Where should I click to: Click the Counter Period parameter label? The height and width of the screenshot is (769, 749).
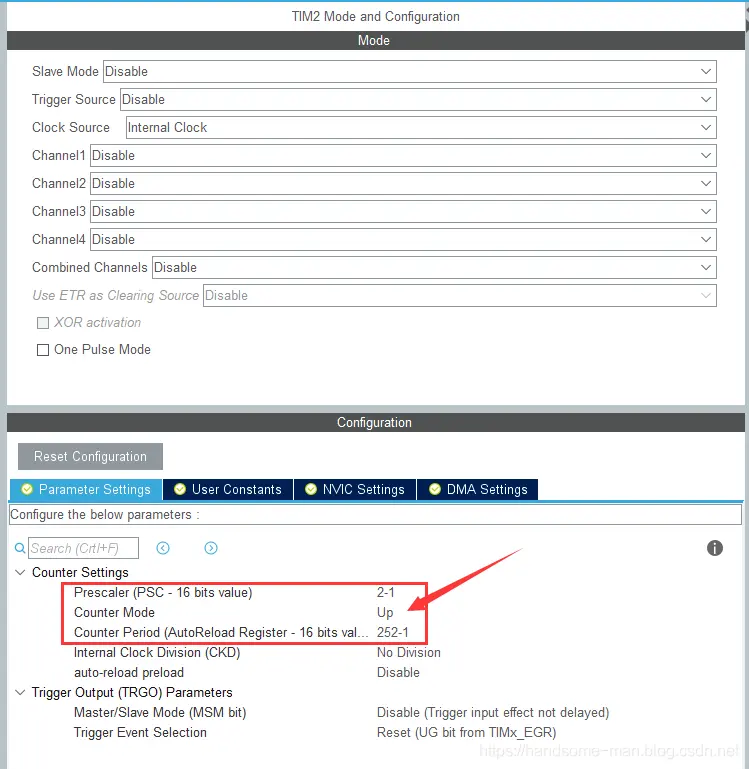coord(221,633)
